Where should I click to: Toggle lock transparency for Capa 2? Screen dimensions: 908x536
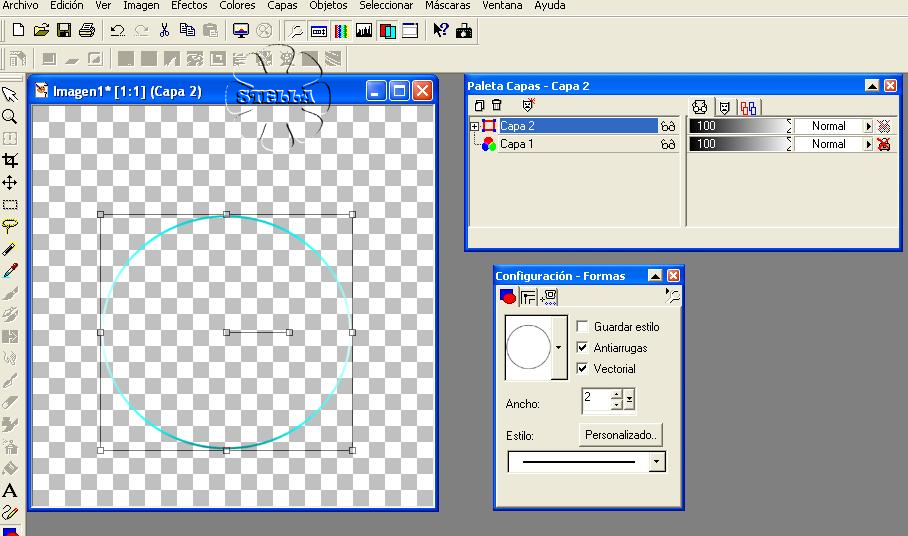point(884,126)
